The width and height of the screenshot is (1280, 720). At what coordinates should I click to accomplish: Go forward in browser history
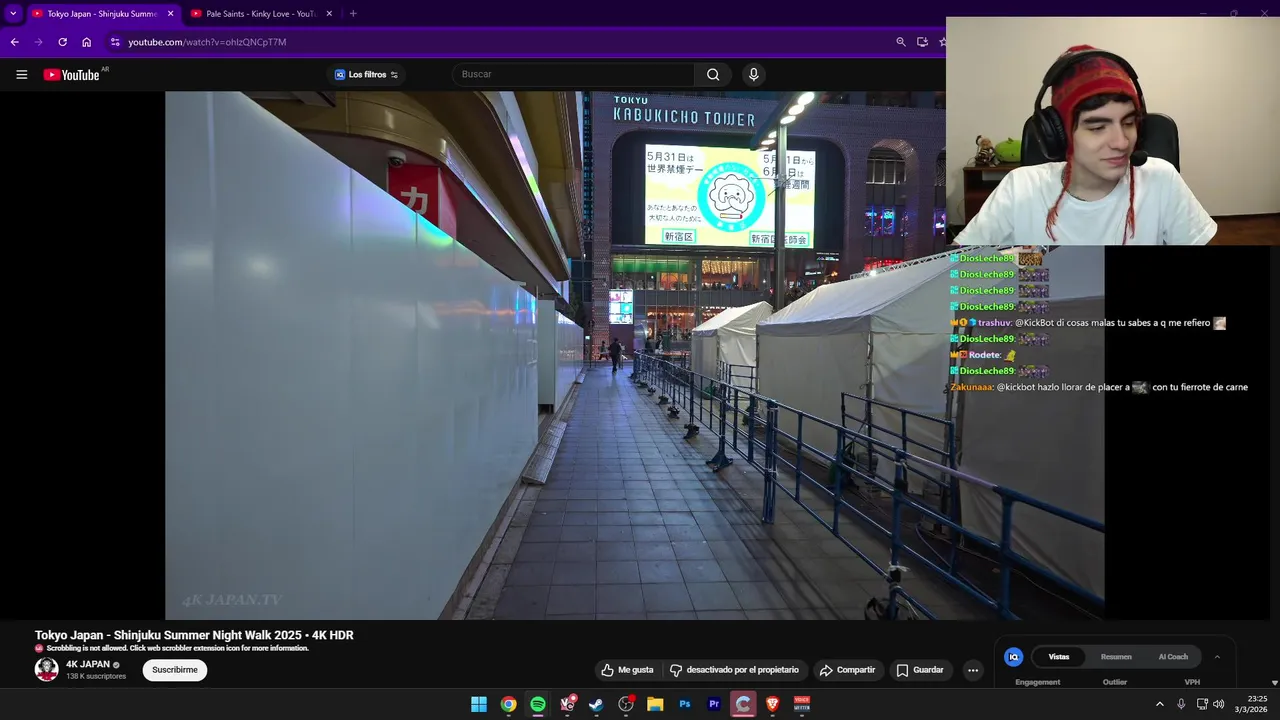(38, 42)
